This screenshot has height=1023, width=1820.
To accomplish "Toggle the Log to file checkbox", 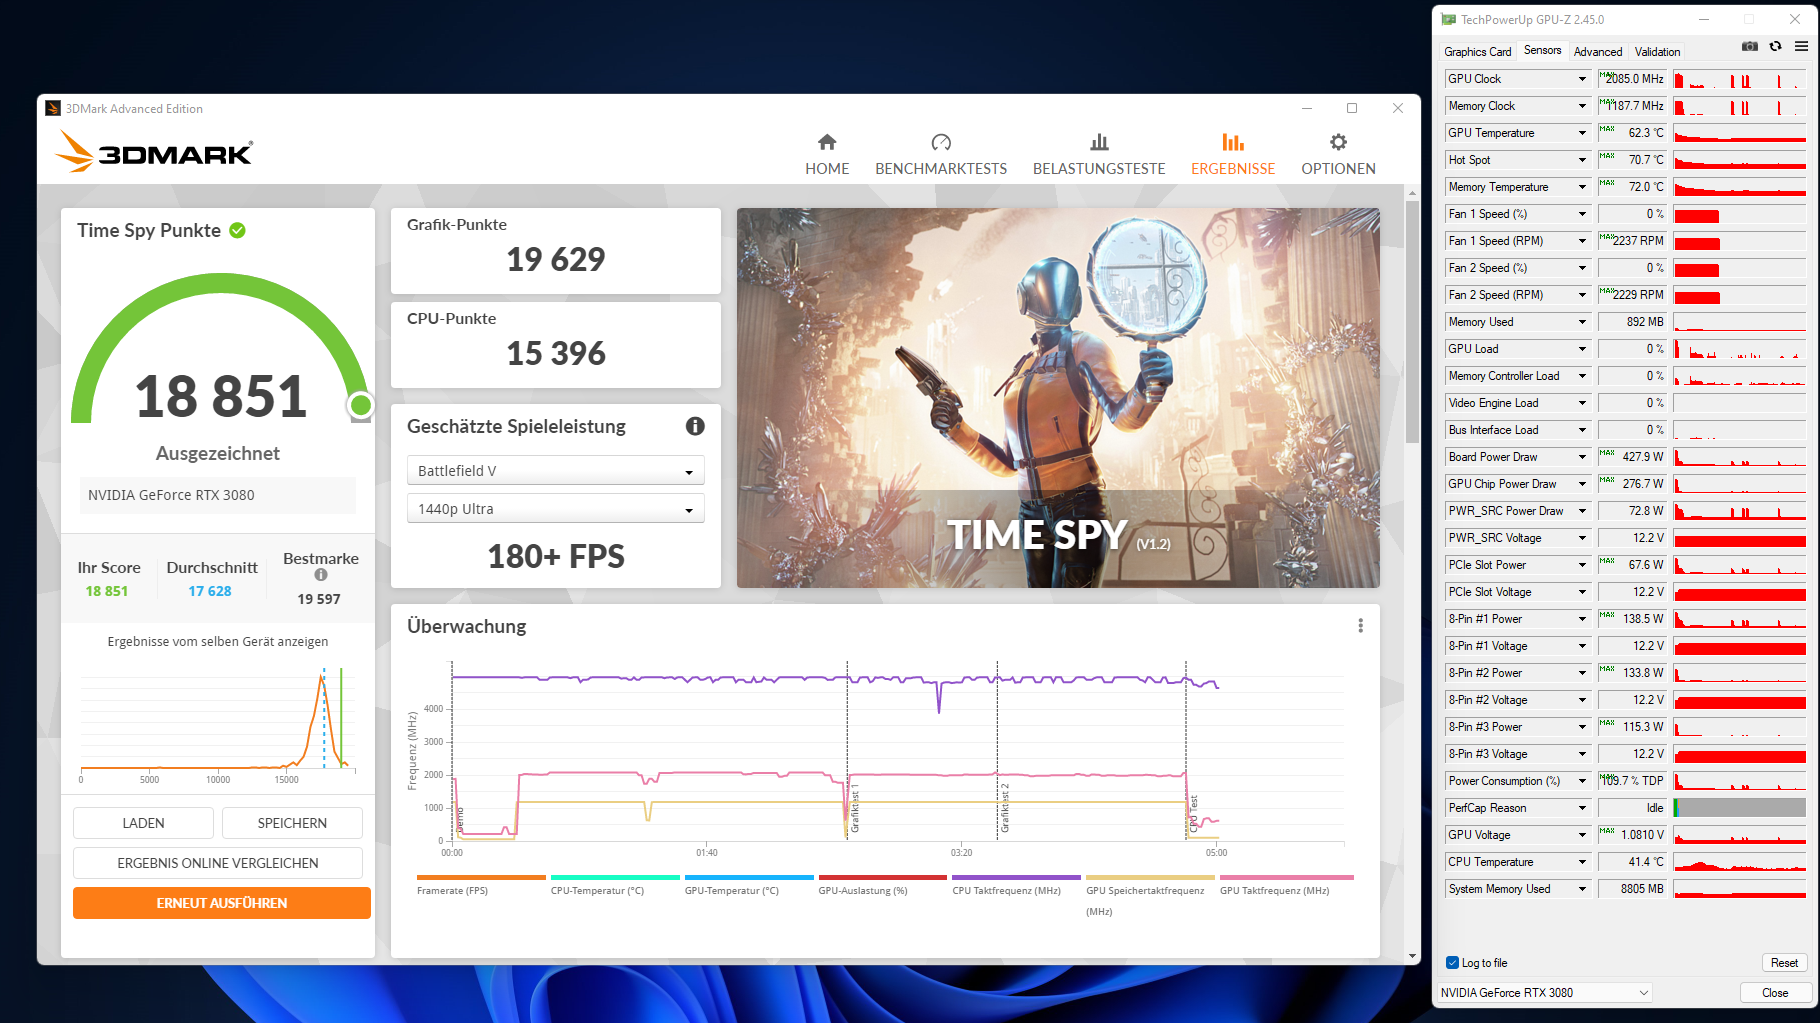I will pos(1452,963).
